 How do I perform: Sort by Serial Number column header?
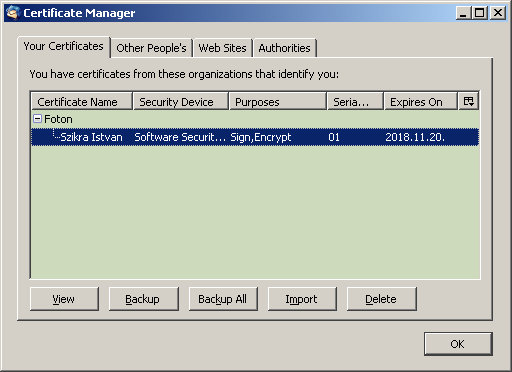pyautogui.click(x=355, y=102)
